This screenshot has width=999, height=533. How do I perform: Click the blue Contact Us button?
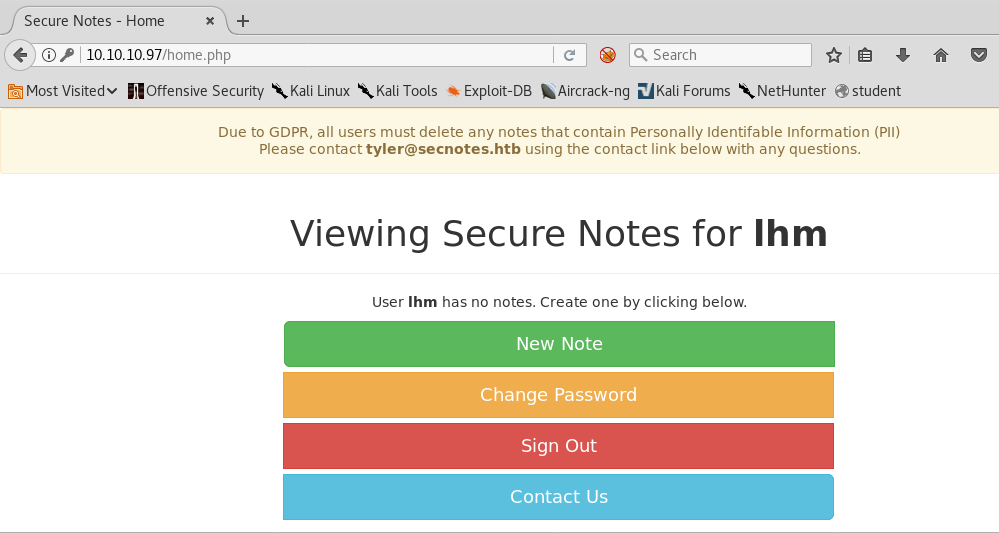point(558,497)
